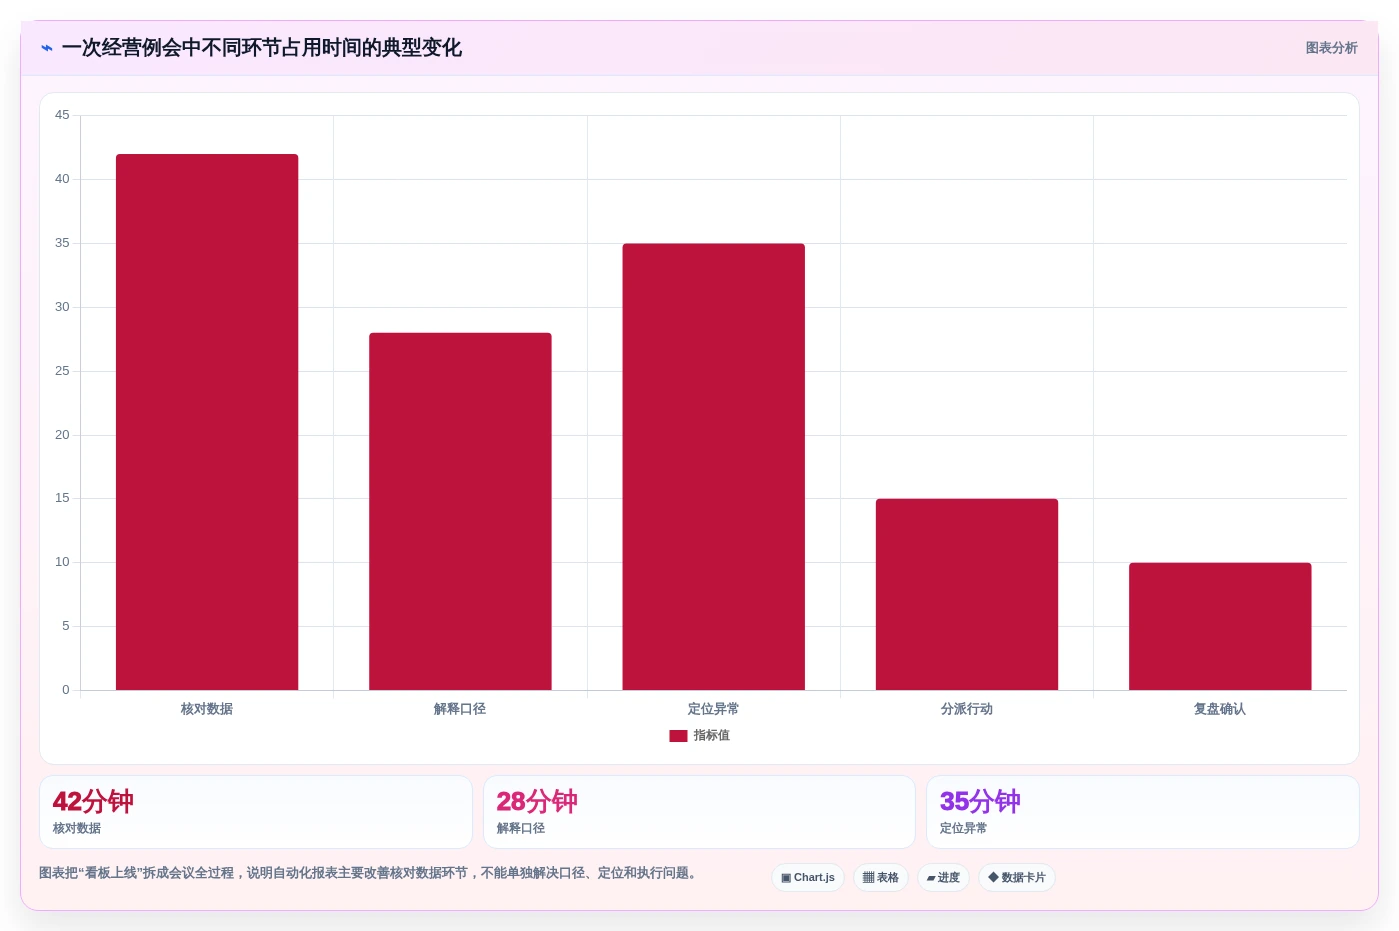Click the Chart.js tag chip
This screenshot has width=1399, height=931.
pyautogui.click(x=808, y=878)
